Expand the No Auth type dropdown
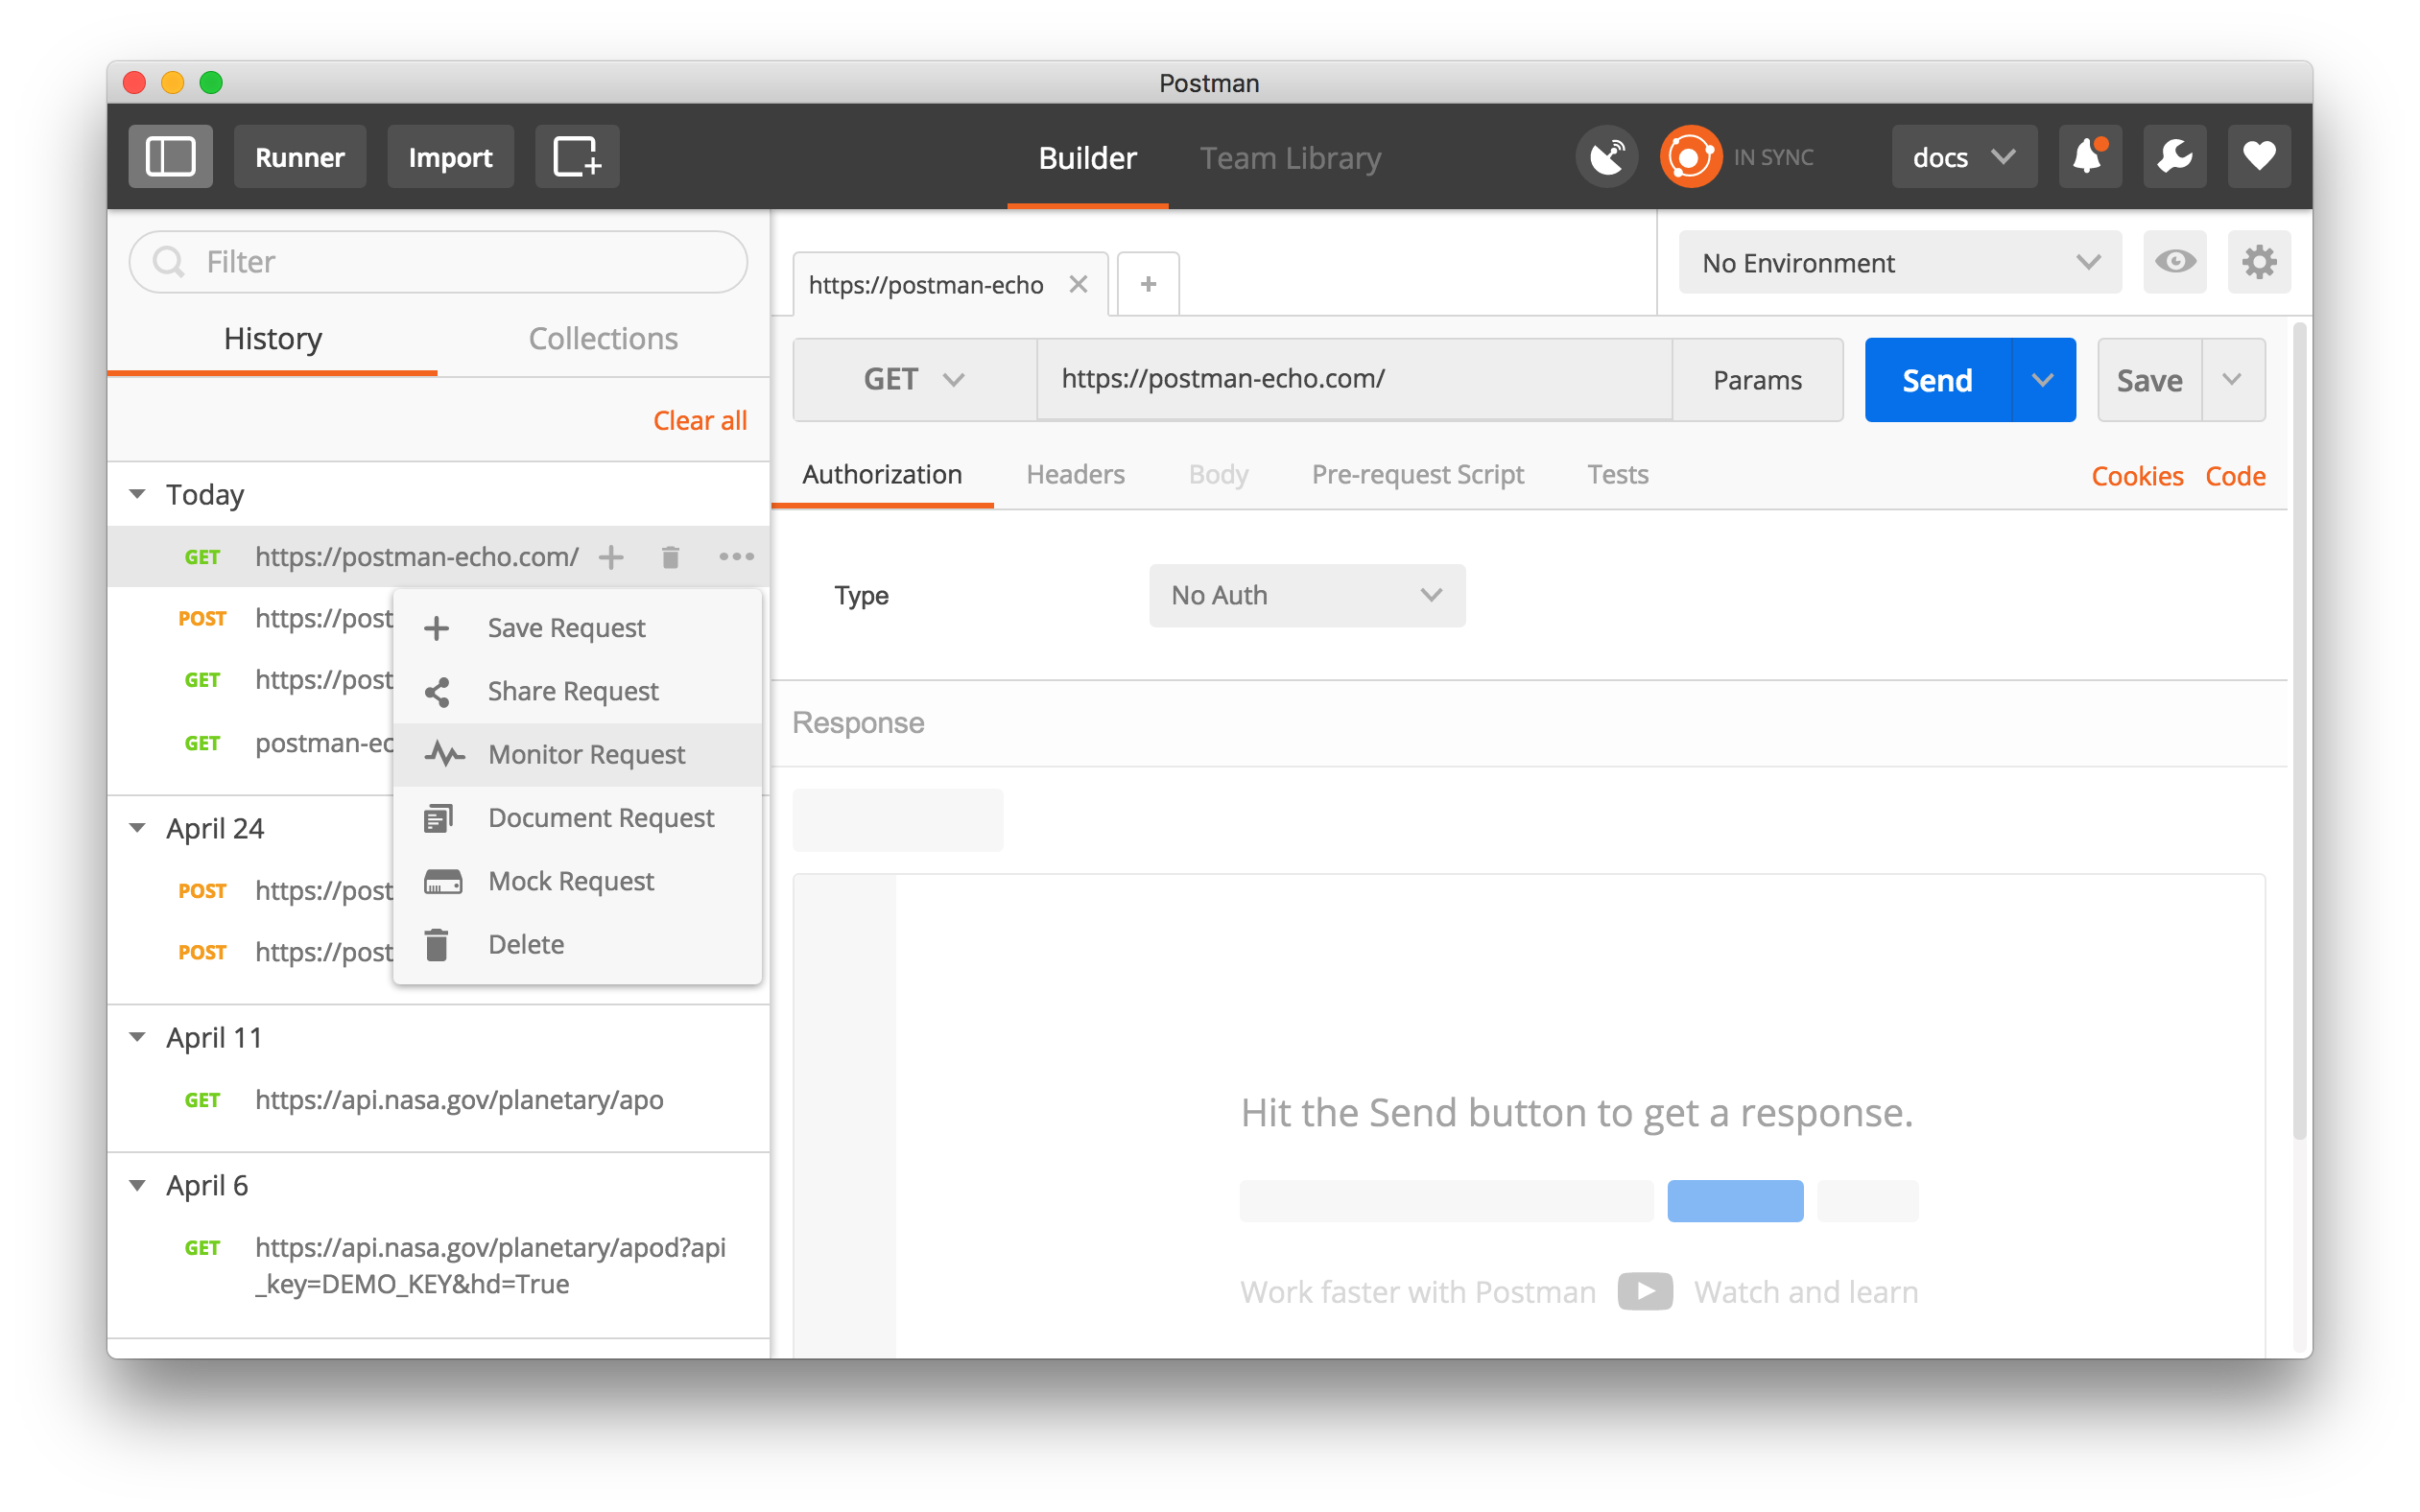2420x1512 pixels. [1306, 596]
